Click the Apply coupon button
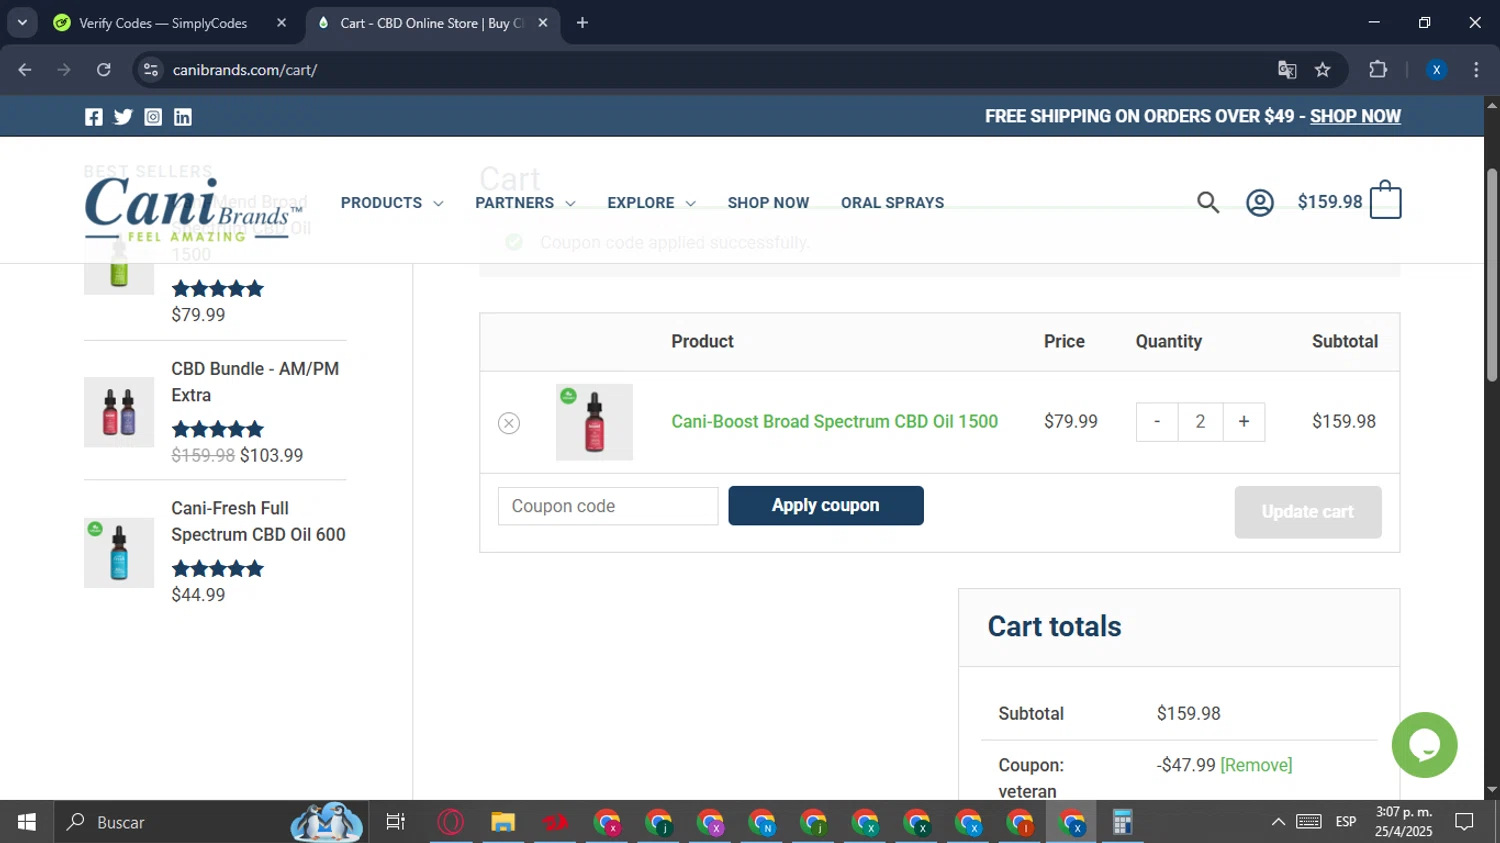This screenshot has height=843, width=1500. 826,506
